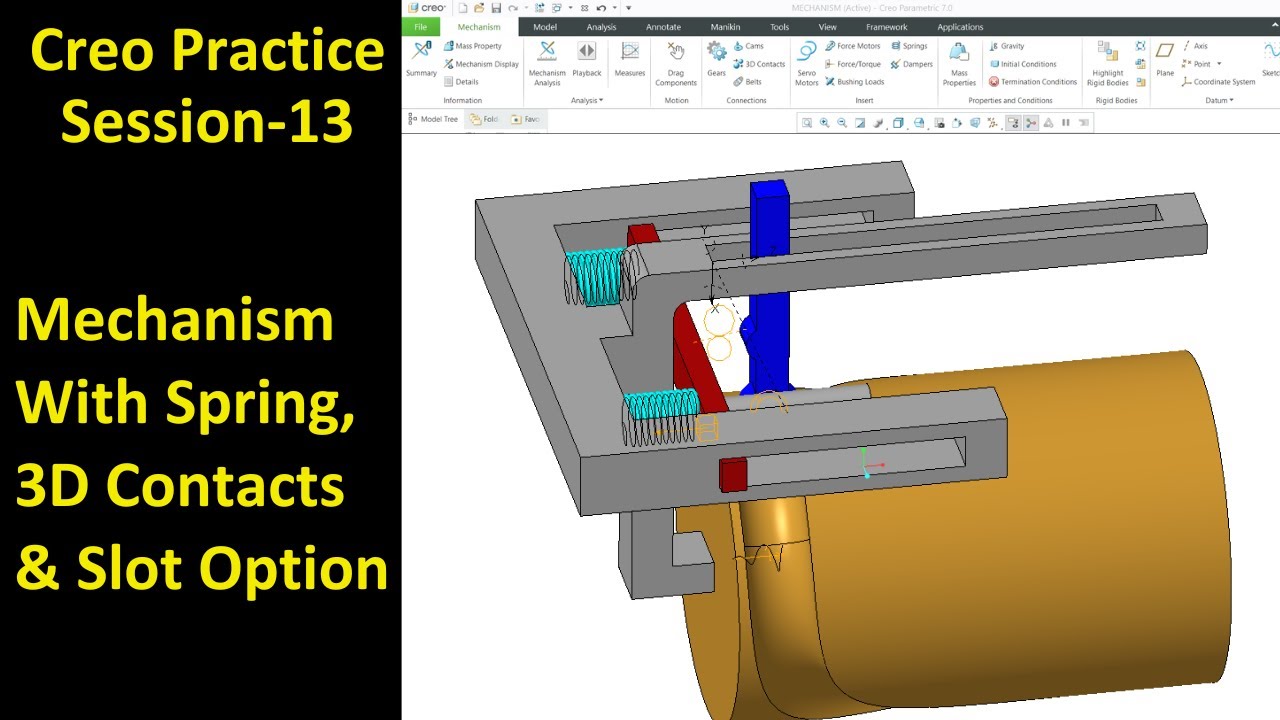Viewport: 1280px width, 720px height.
Task: Open Mass Properties
Action: 959,62
